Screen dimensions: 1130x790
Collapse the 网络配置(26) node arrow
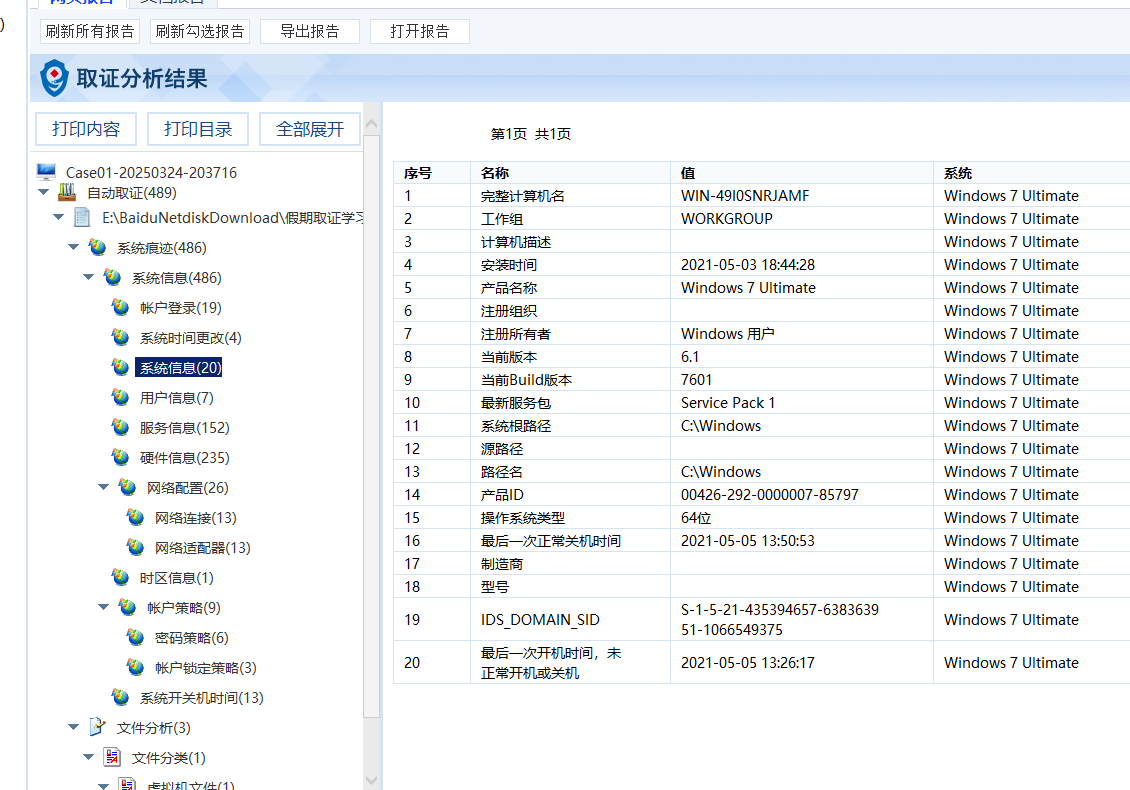click(x=104, y=487)
